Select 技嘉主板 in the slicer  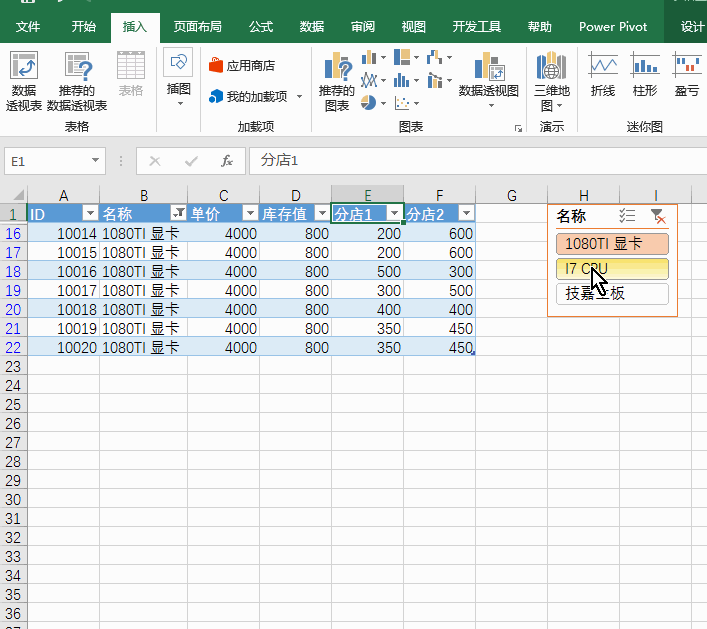coord(612,294)
